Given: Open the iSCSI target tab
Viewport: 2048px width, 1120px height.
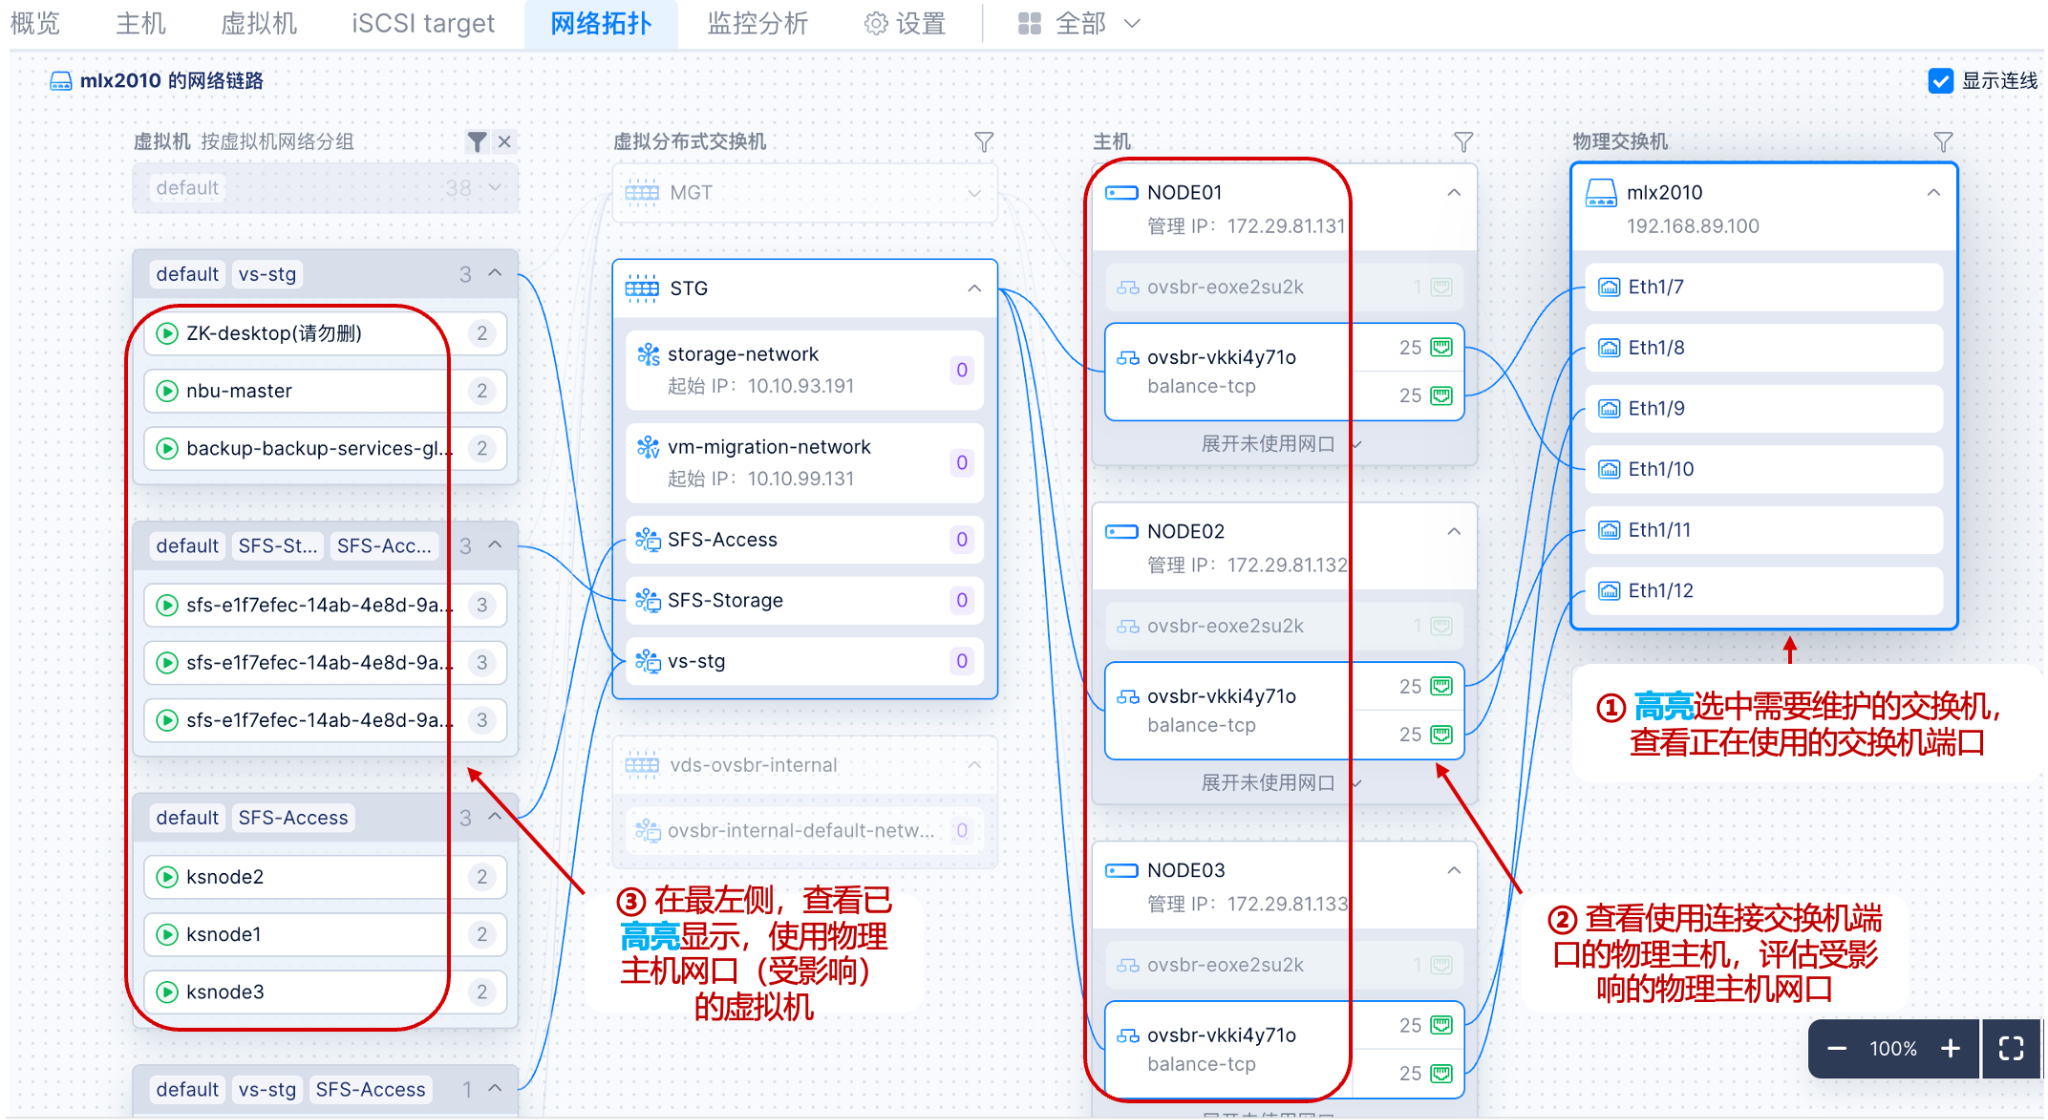Looking at the screenshot, I should pyautogui.click(x=423, y=23).
